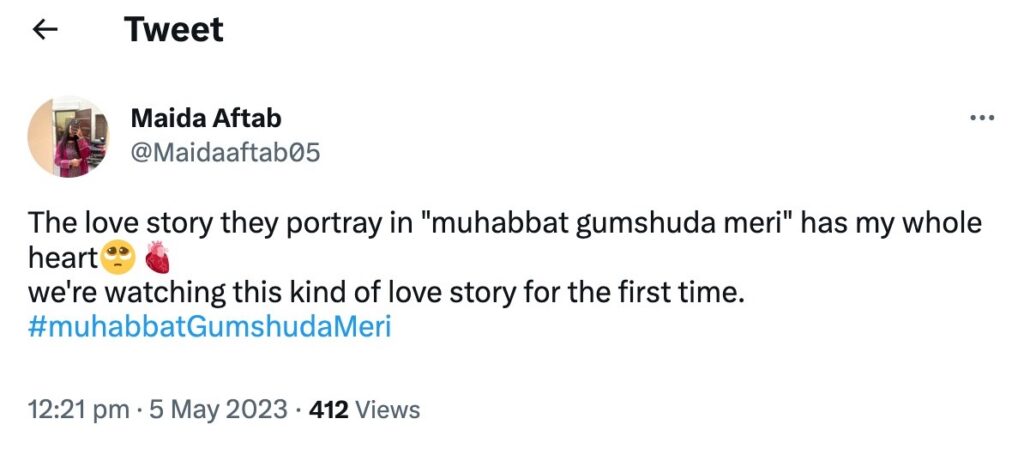1024x449 pixels.
Task: Open the three-dot more options menu
Action: pos(983,118)
